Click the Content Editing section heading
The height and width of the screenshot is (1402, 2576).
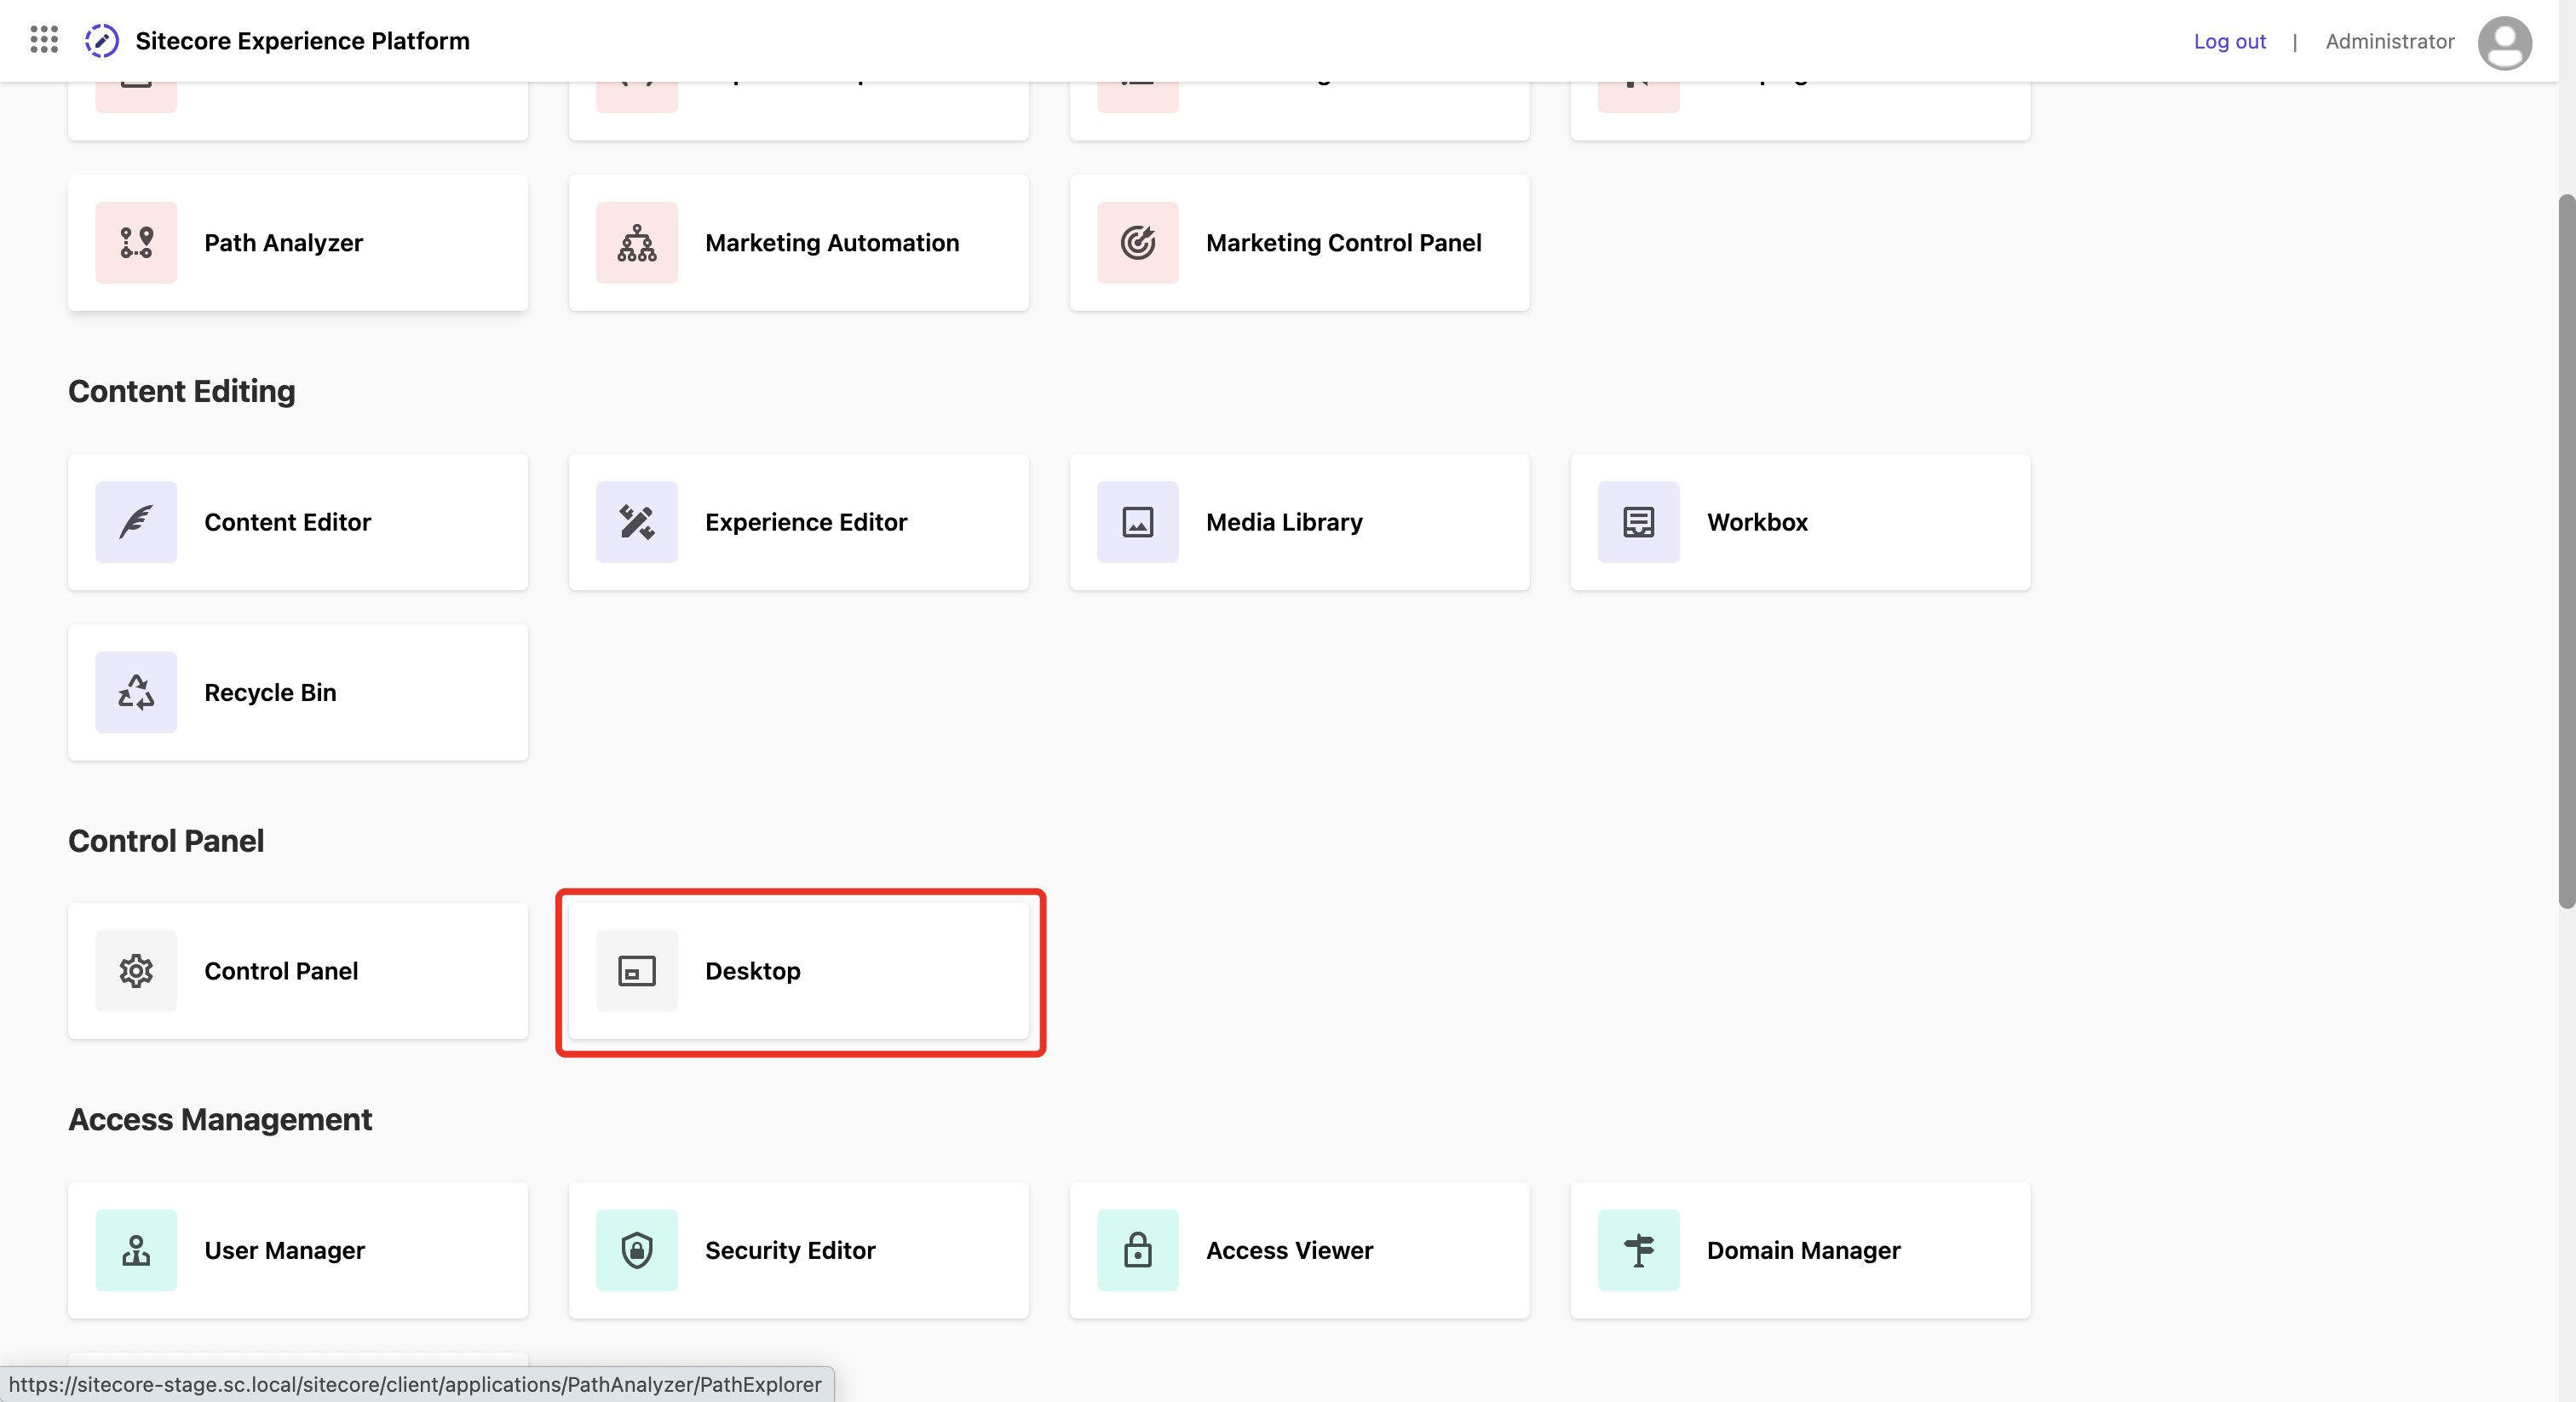pos(182,391)
